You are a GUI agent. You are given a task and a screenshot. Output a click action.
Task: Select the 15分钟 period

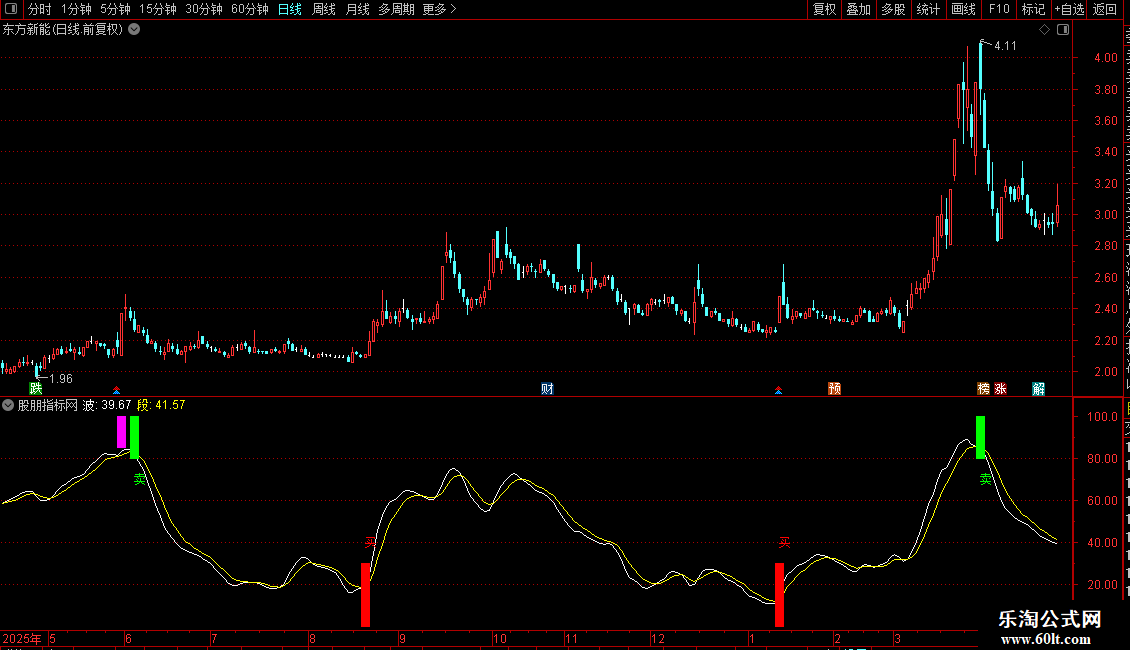(157, 9)
